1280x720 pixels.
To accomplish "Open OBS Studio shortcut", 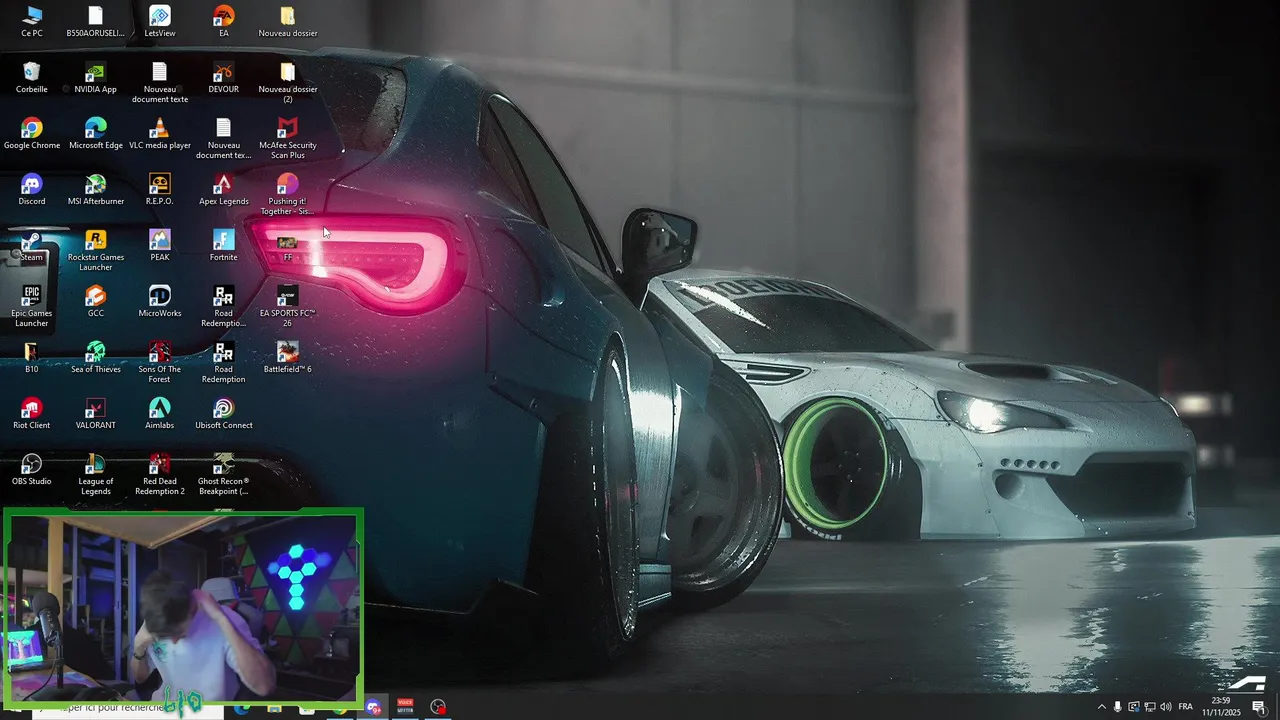I will (32, 470).
